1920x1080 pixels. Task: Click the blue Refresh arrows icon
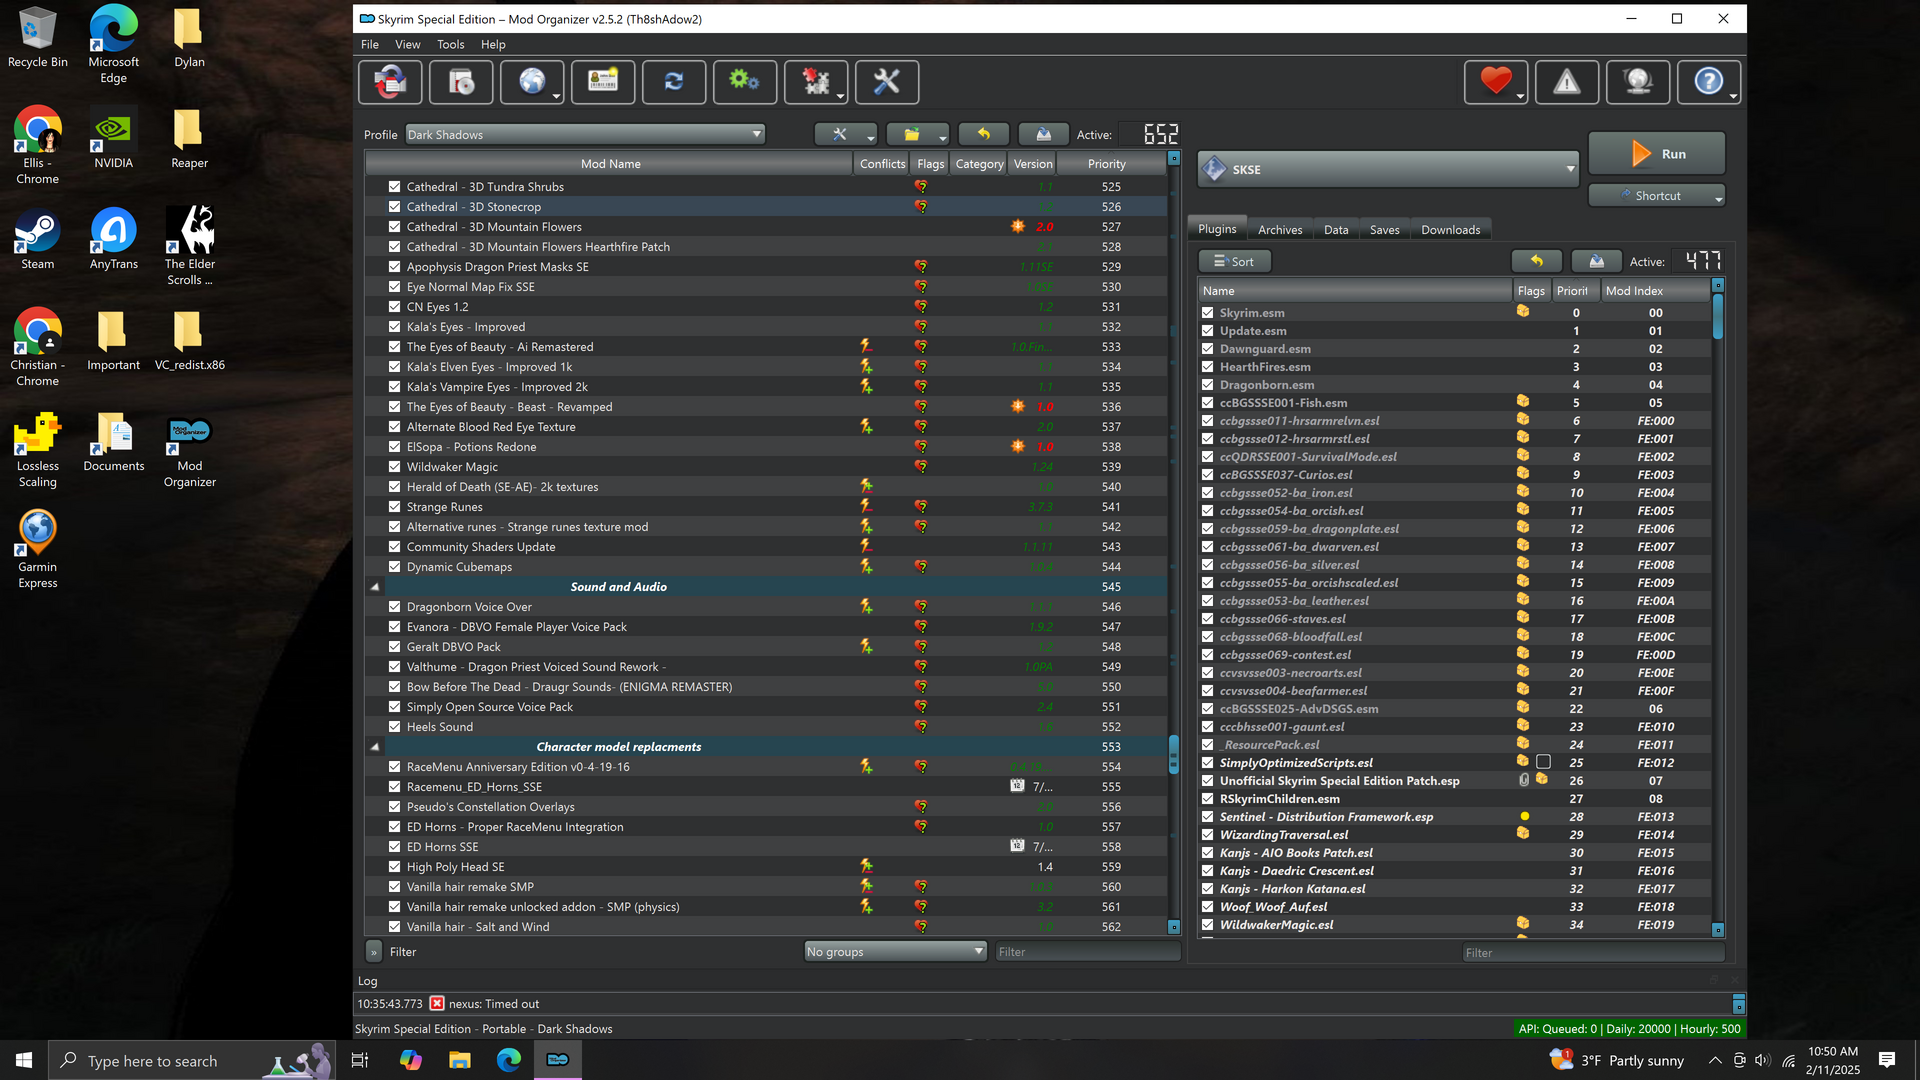click(674, 82)
